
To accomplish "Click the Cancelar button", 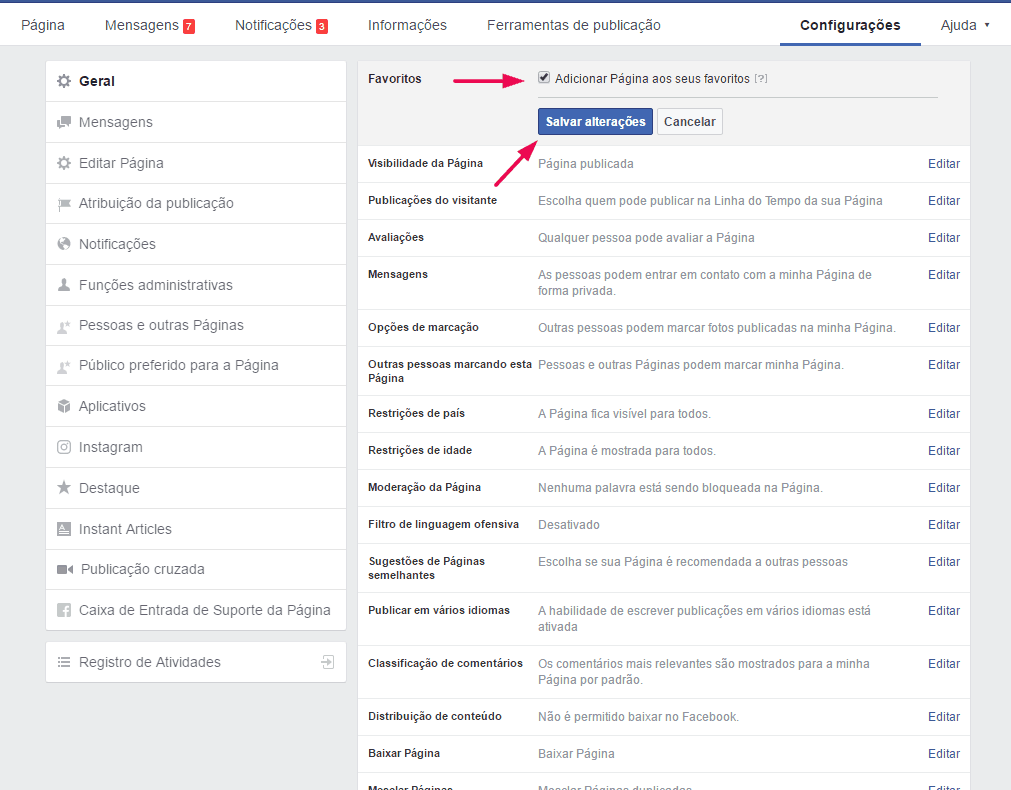I will pyautogui.click(x=689, y=121).
